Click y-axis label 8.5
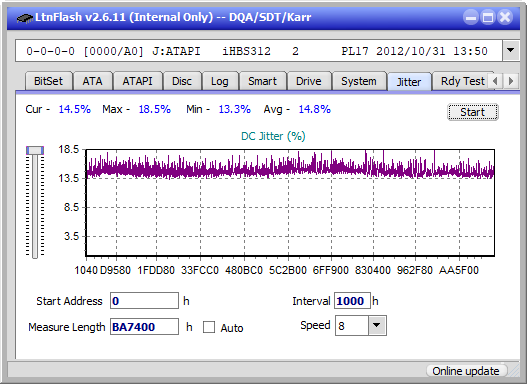This screenshot has height=384, width=527. (71, 207)
